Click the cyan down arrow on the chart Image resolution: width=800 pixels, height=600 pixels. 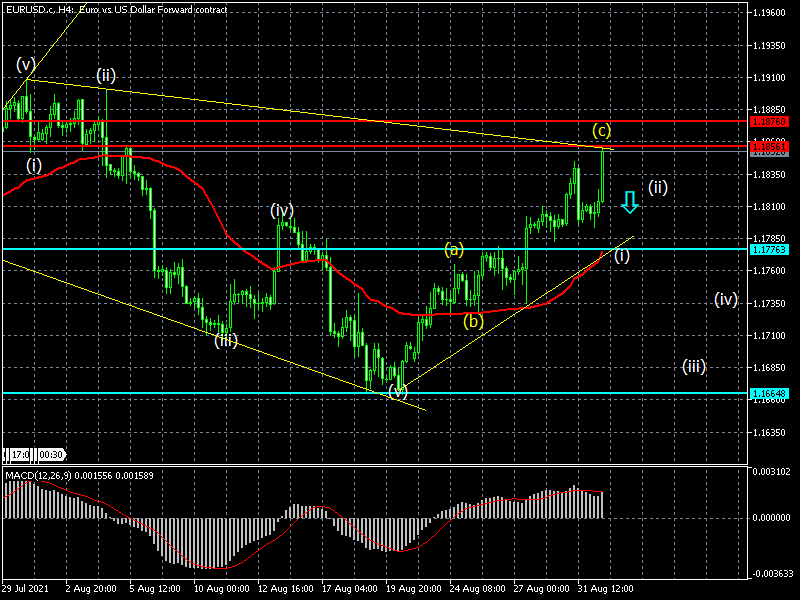tap(630, 202)
